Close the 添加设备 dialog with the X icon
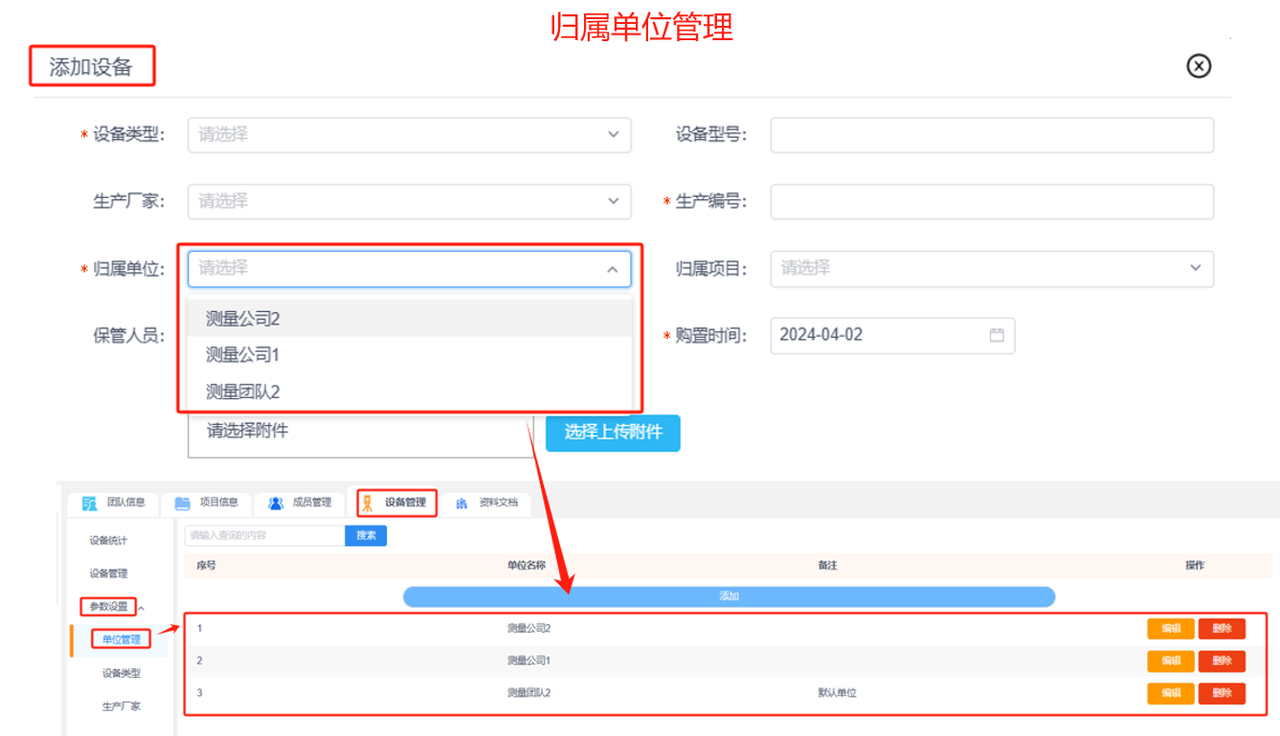Screen dimensions: 1280x736 [1198, 66]
